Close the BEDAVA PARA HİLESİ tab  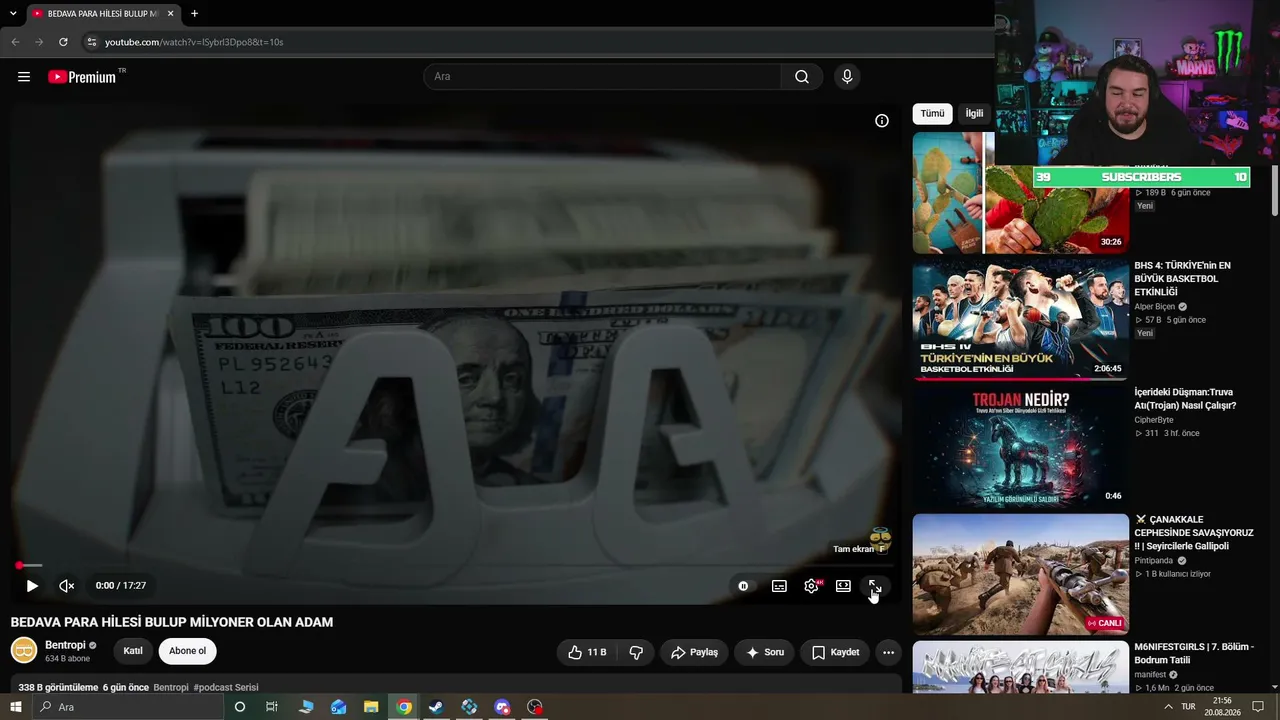(170, 14)
